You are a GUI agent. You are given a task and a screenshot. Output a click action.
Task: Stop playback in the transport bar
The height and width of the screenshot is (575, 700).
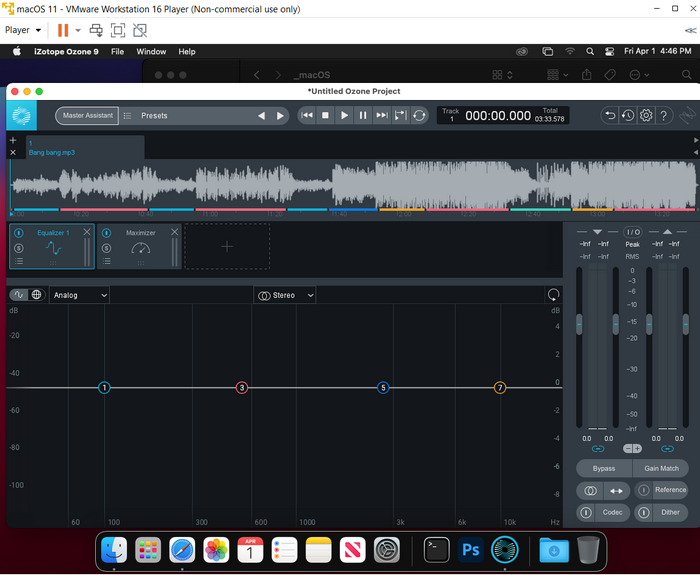coord(325,116)
